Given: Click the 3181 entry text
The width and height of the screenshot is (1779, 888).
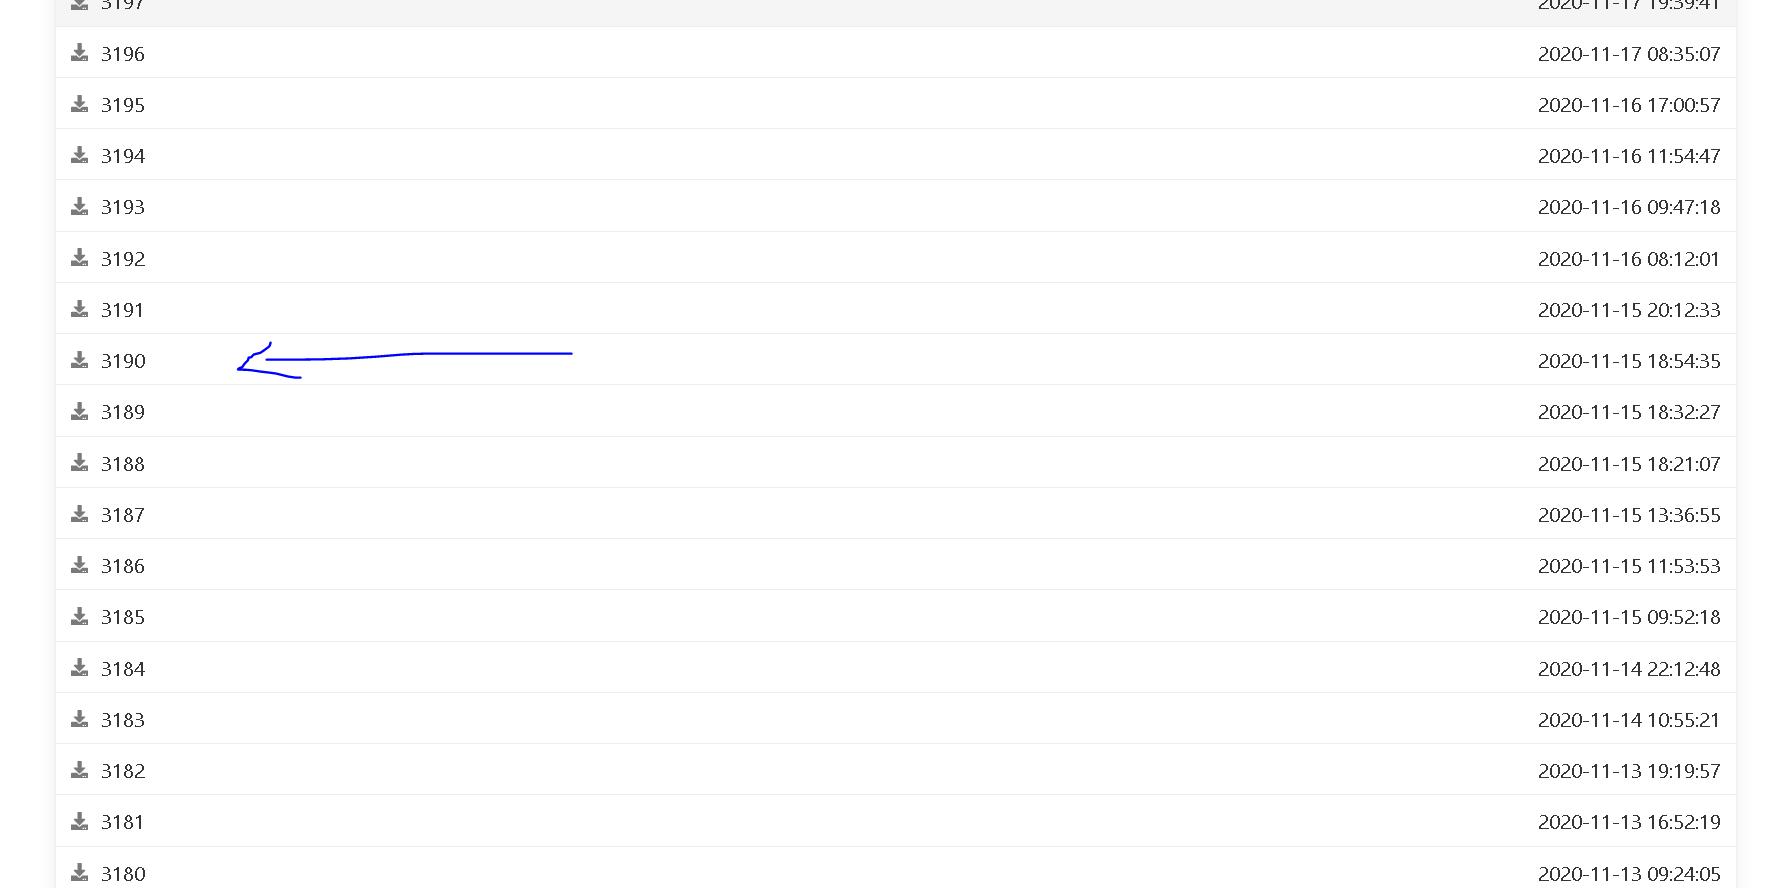Looking at the screenshot, I should coord(123,822).
